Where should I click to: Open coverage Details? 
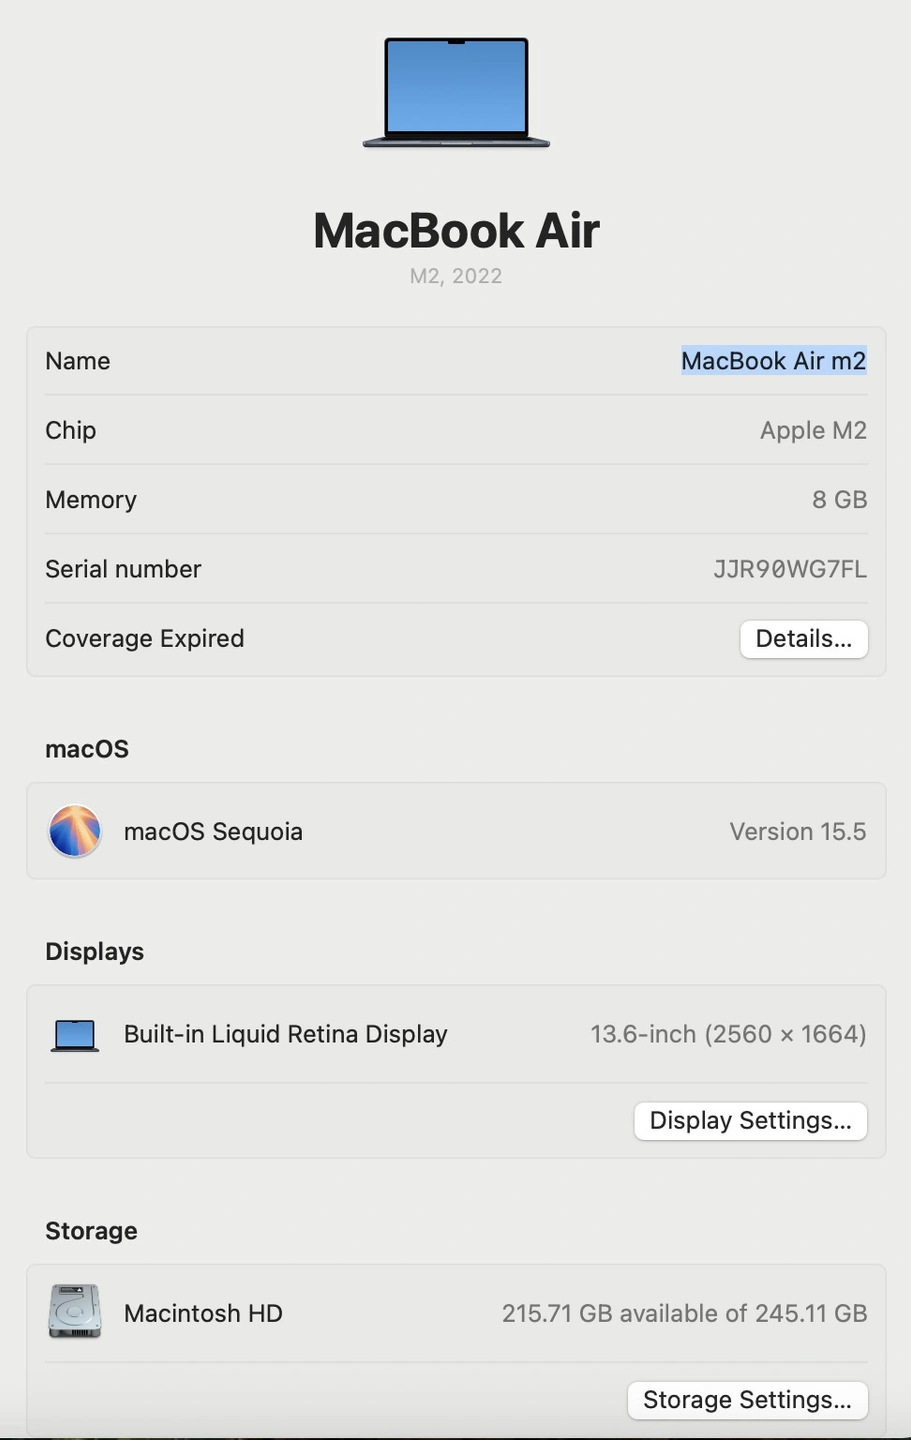pos(804,639)
